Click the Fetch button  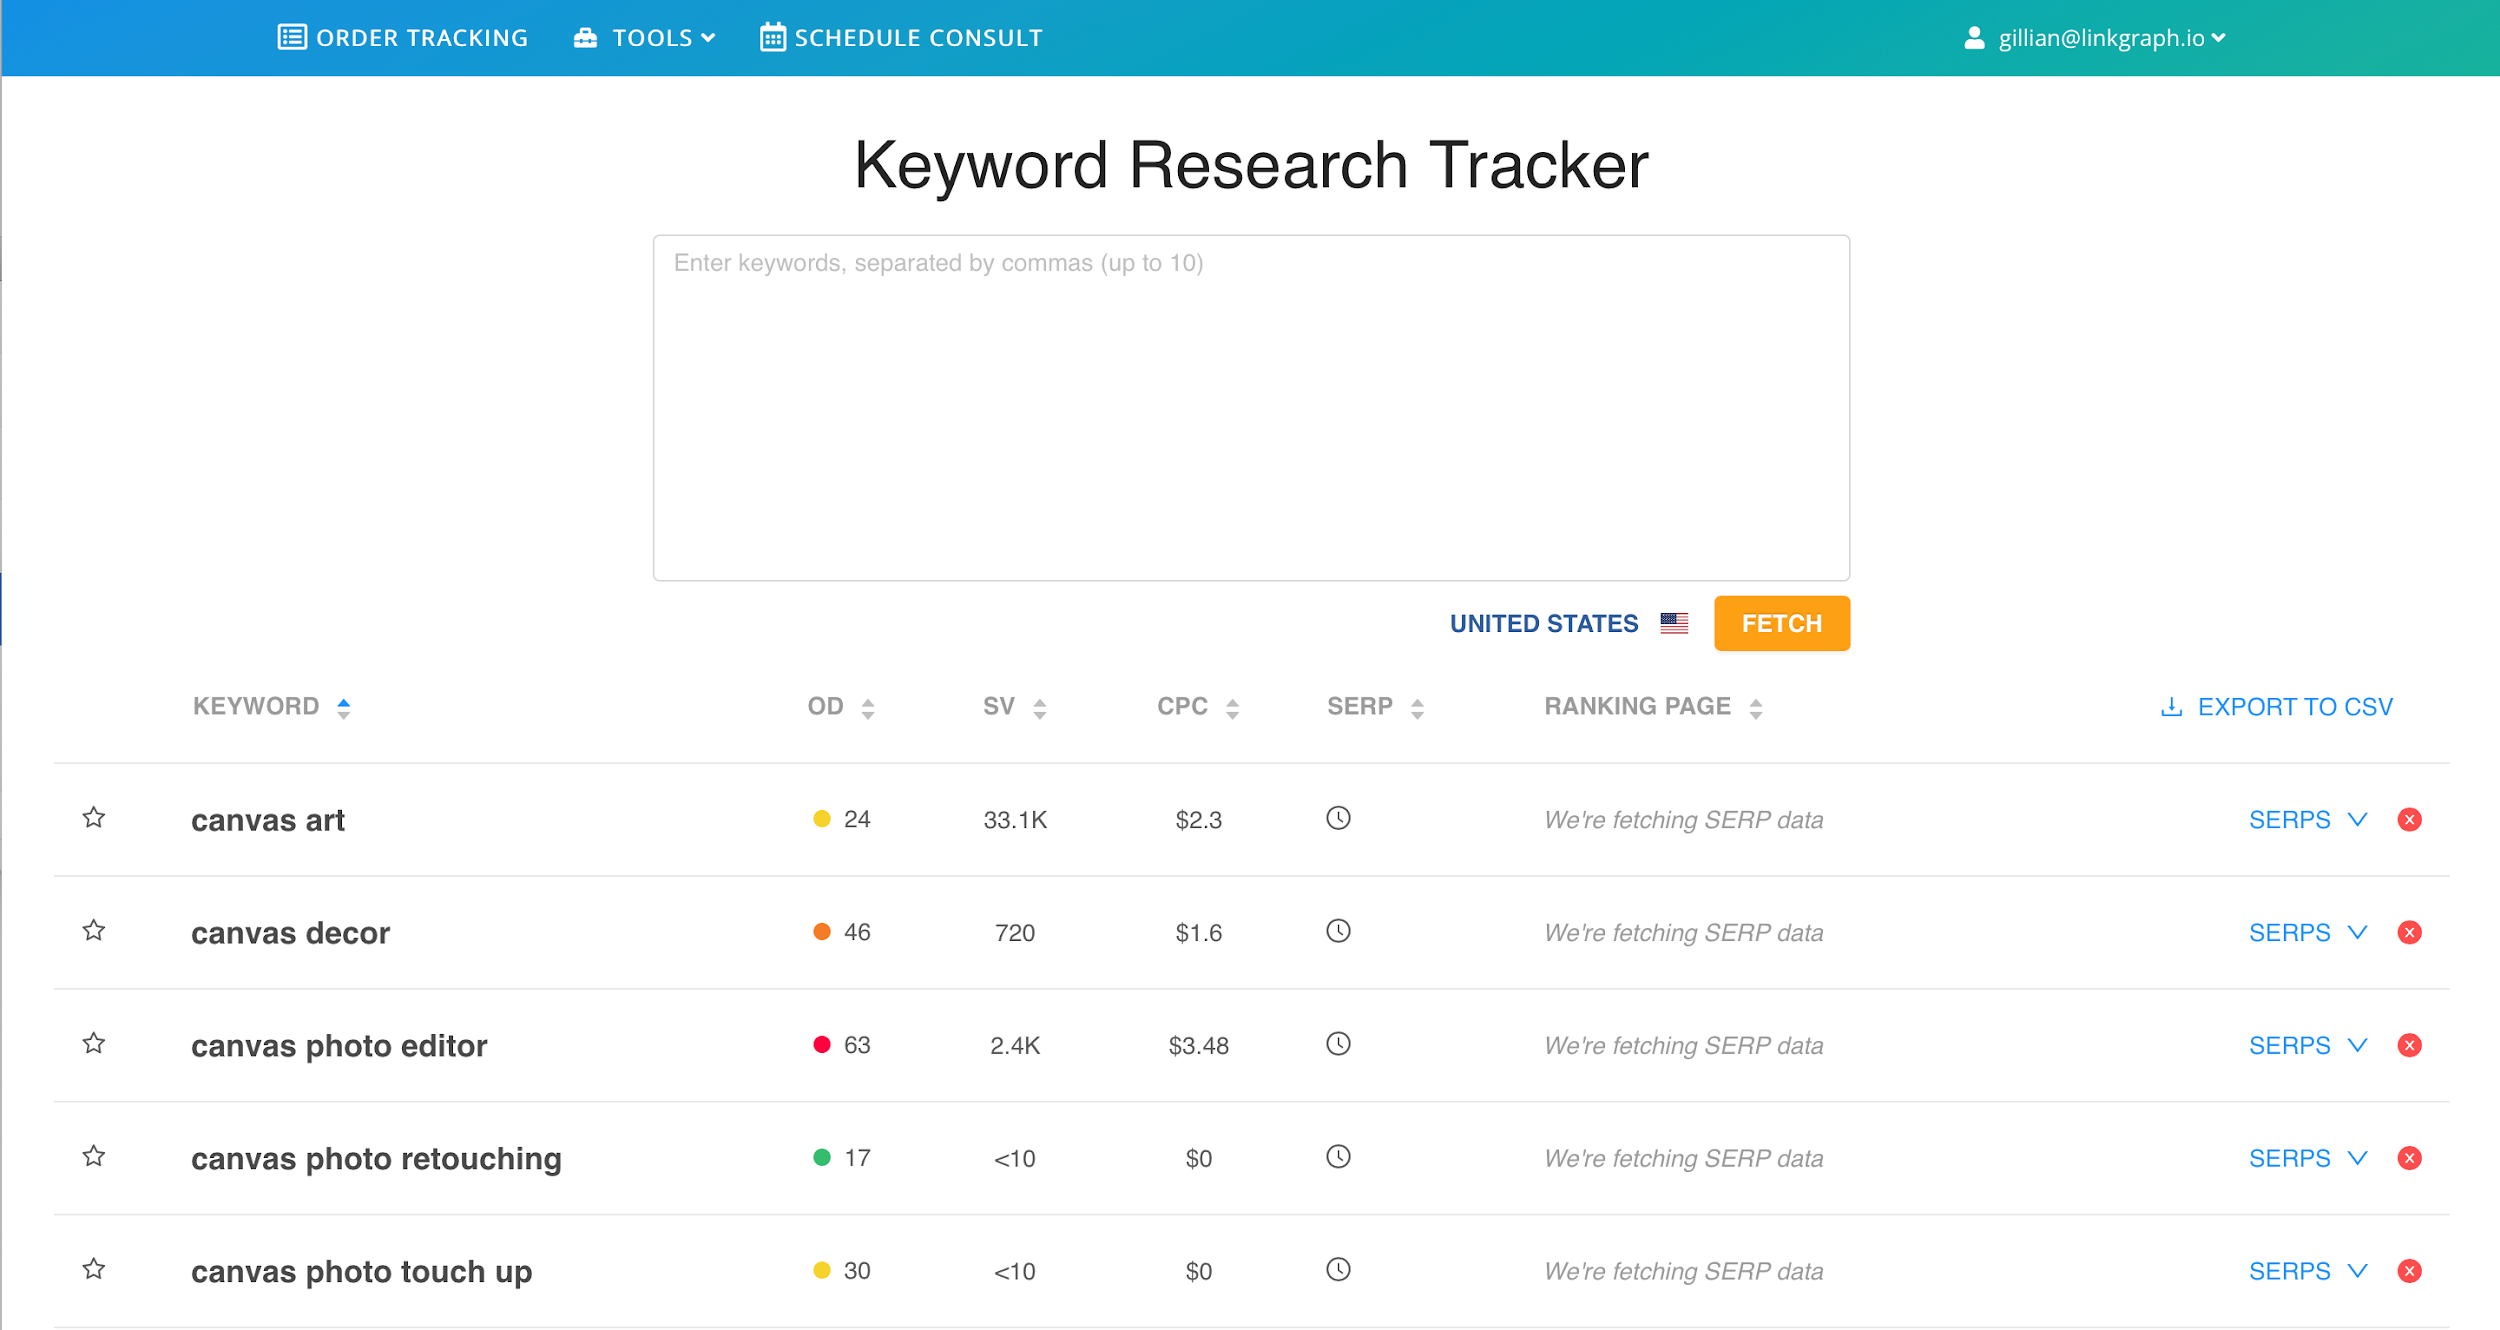click(1782, 624)
